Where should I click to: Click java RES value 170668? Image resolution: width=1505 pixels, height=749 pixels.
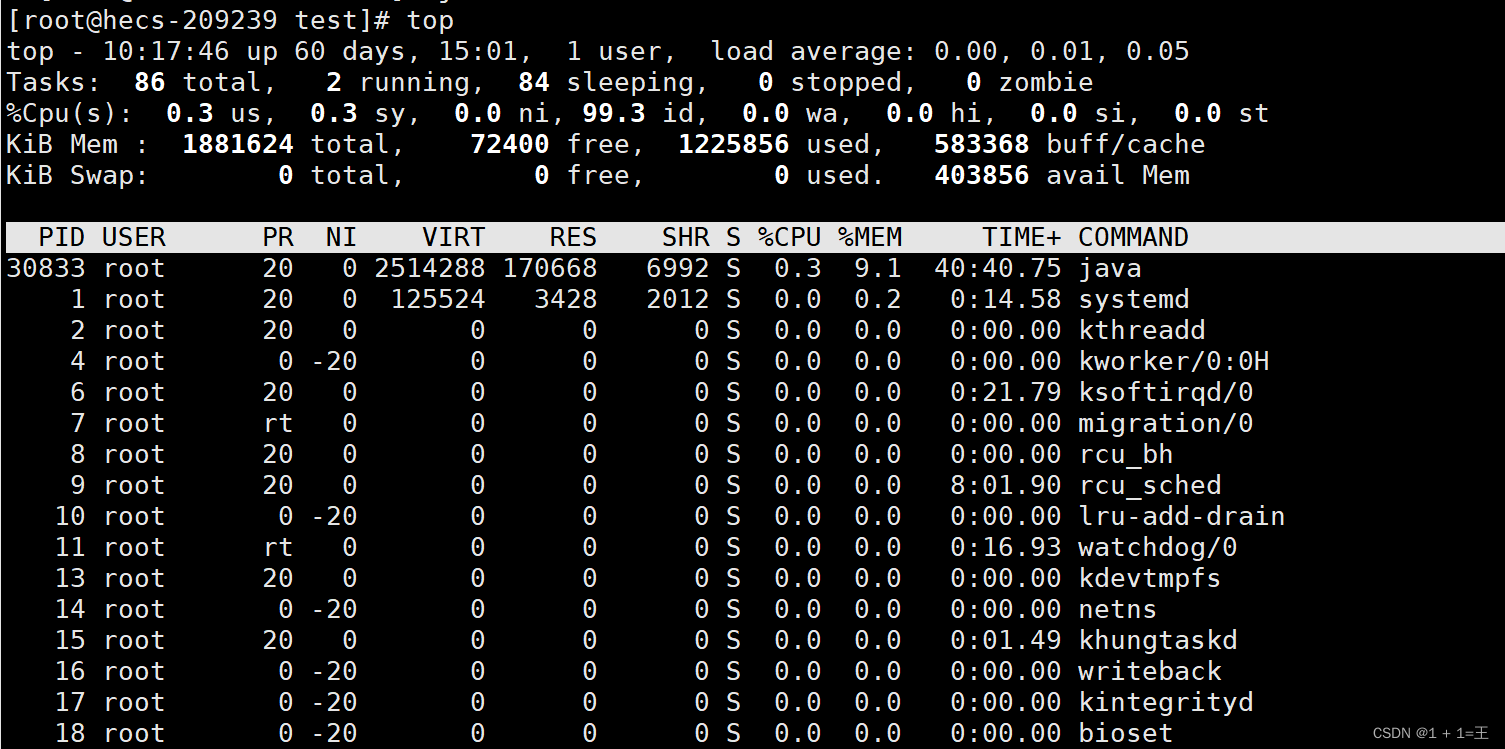click(550, 269)
